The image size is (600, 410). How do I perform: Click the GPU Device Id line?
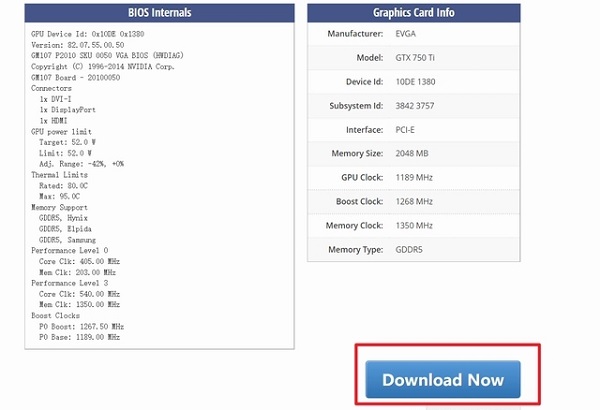88,34
